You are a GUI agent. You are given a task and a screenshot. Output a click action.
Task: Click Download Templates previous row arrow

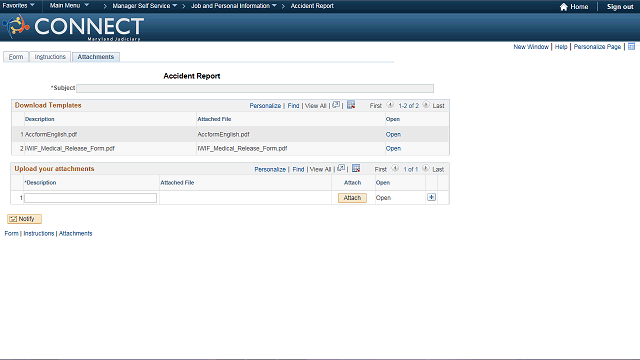click(390, 105)
